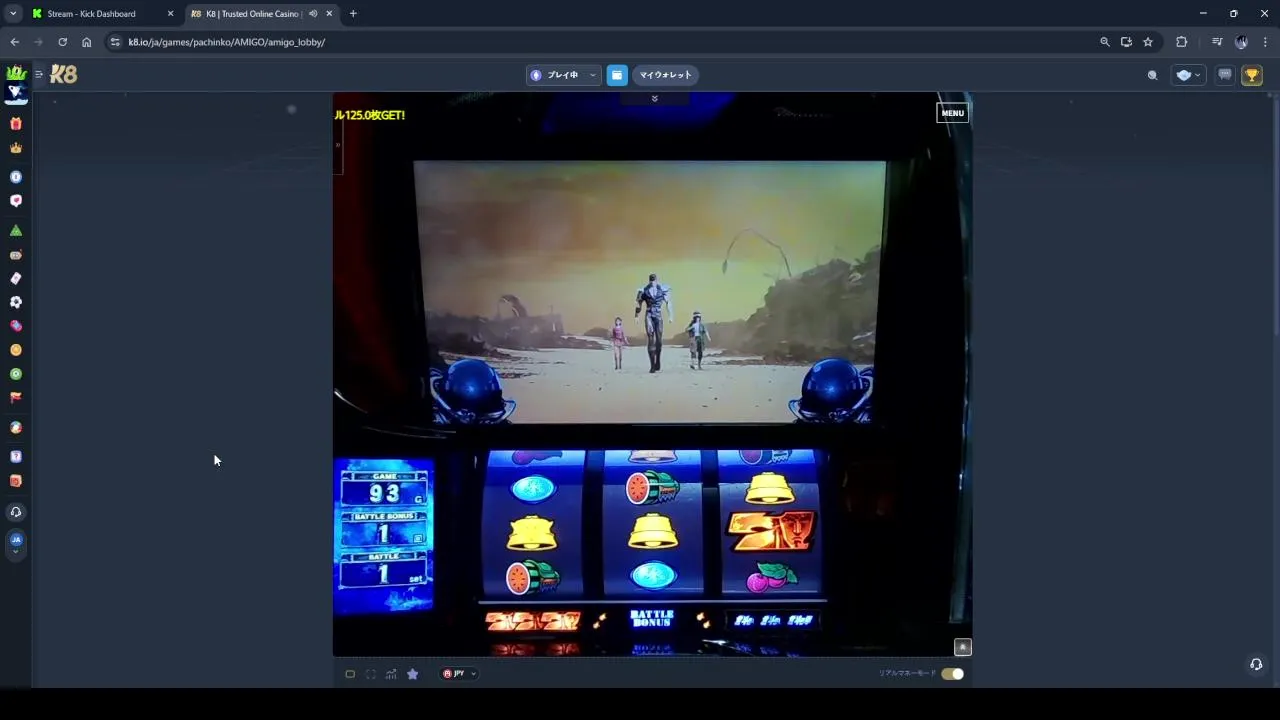Open the browser home page

[x=86, y=42]
